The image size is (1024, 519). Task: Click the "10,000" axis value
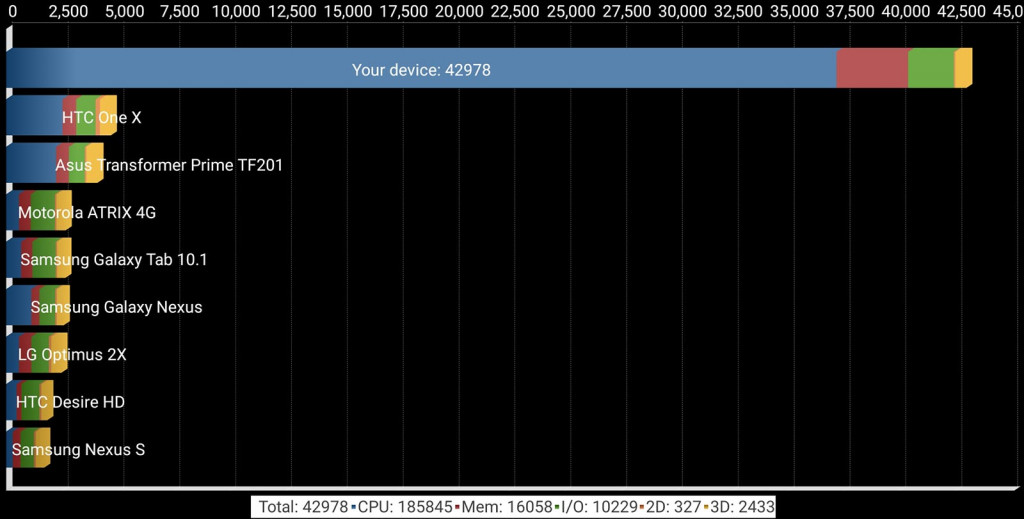pyautogui.click(x=236, y=11)
